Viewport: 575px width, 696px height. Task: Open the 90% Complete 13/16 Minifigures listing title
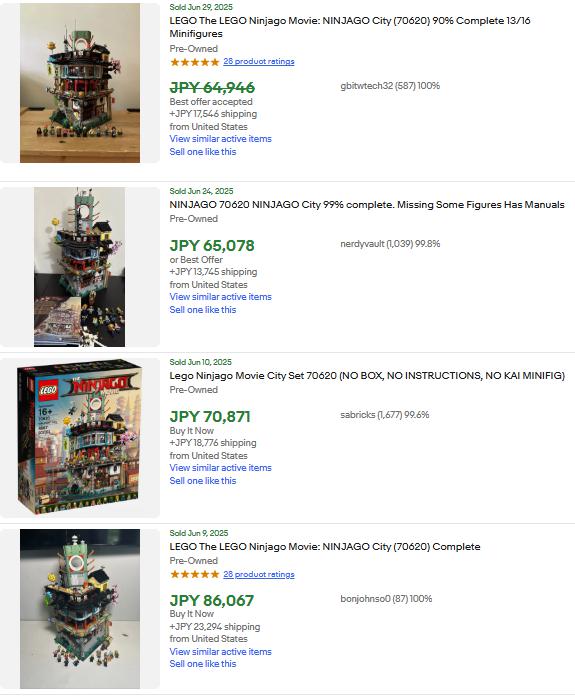tap(350, 27)
